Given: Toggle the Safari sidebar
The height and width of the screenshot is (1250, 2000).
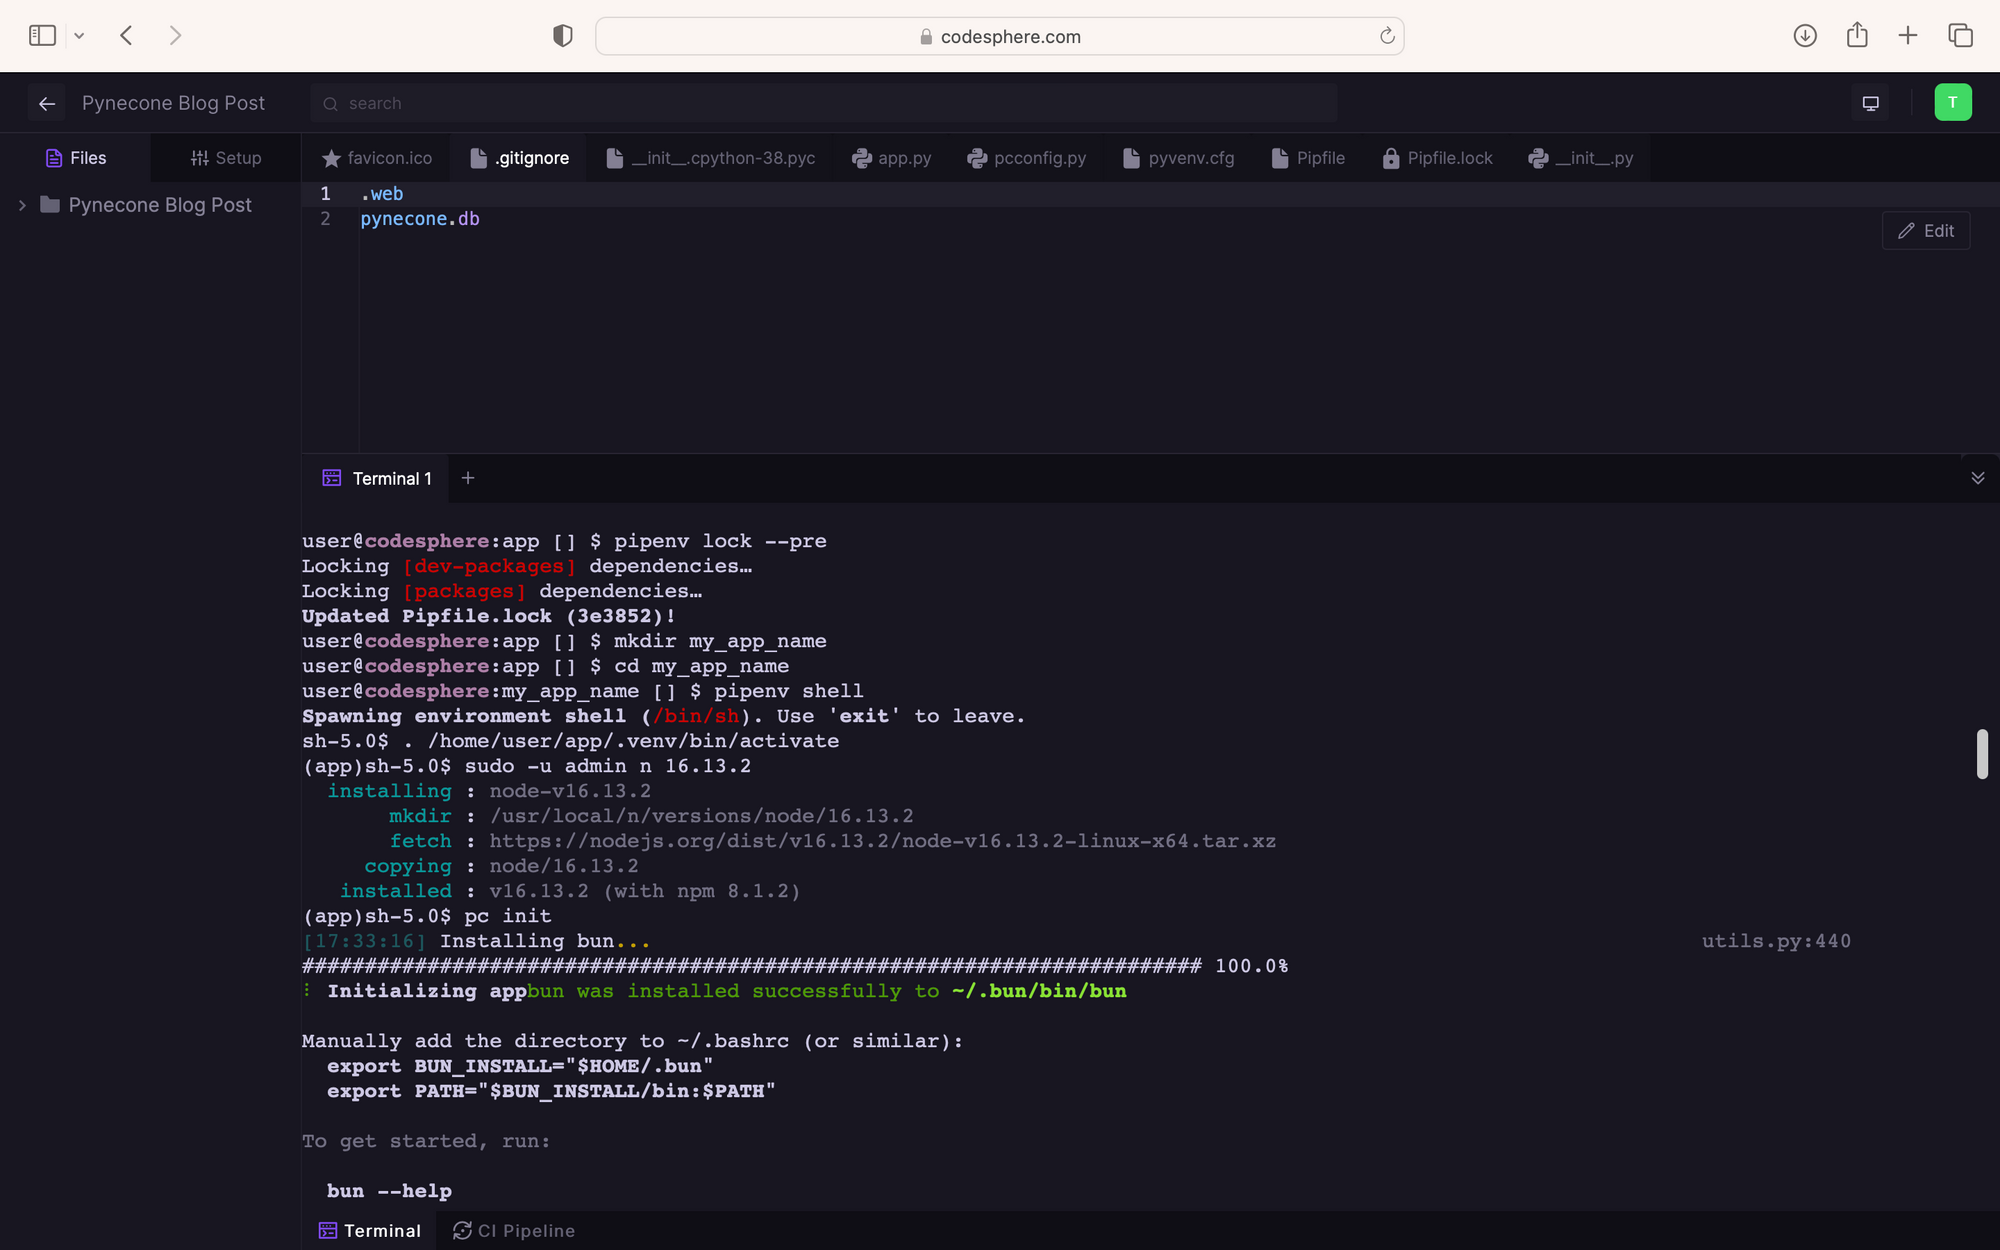Looking at the screenshot, I should [42, 36].
